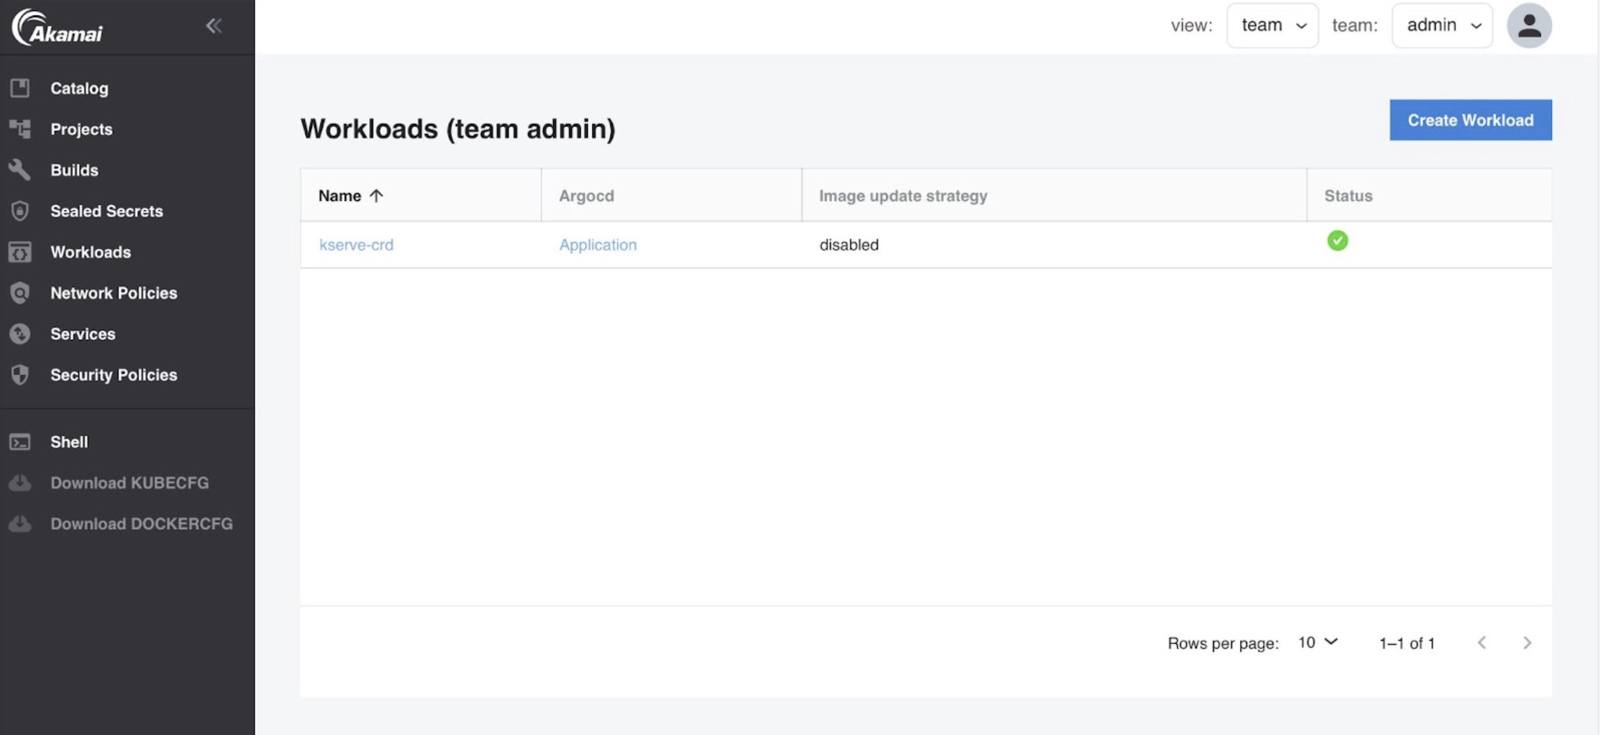
Task: Change rows per page dropdown
Action: point(1317,642)
